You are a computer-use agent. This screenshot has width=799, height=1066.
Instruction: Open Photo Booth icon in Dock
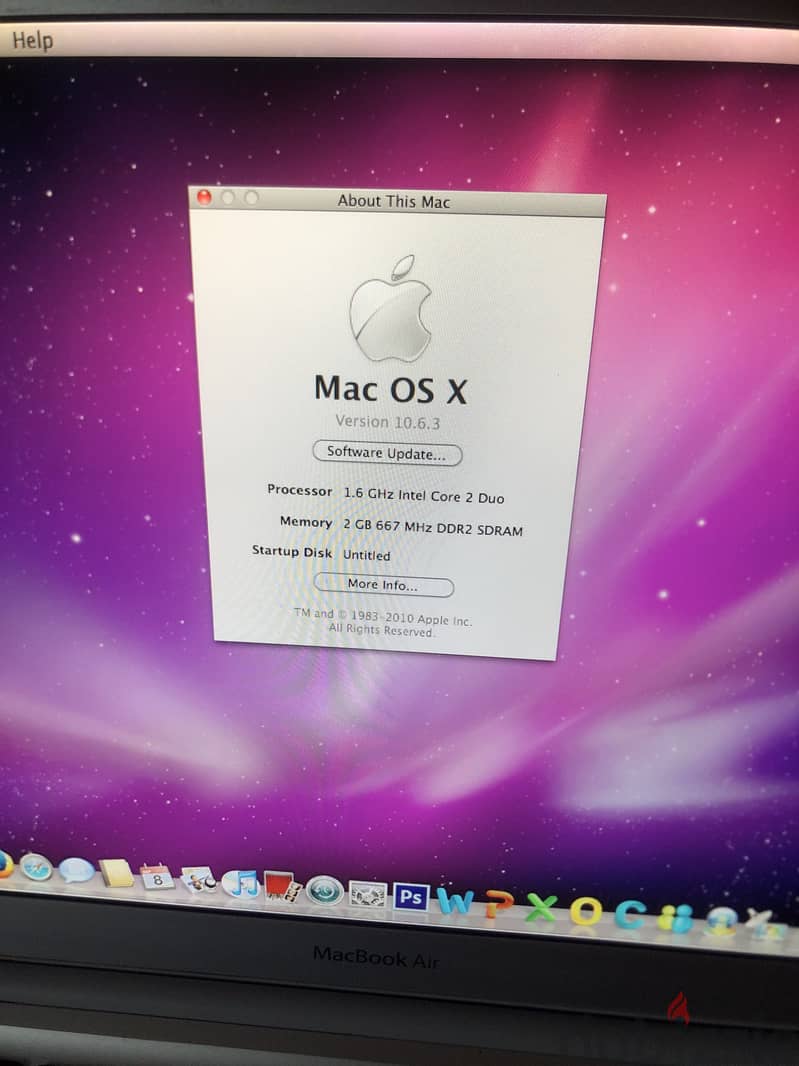click(x=282, y=887)
